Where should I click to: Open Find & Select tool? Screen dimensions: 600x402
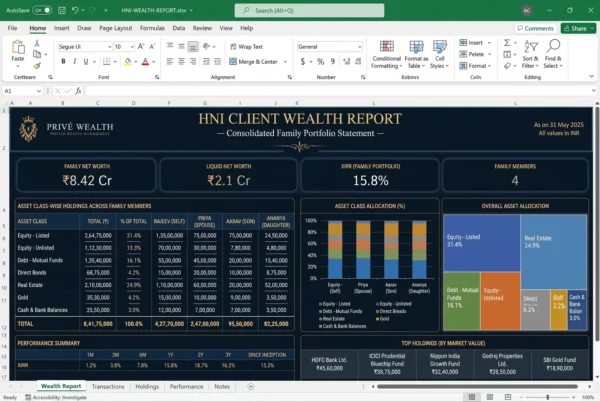pyautogui.click(x=553, y=54)
